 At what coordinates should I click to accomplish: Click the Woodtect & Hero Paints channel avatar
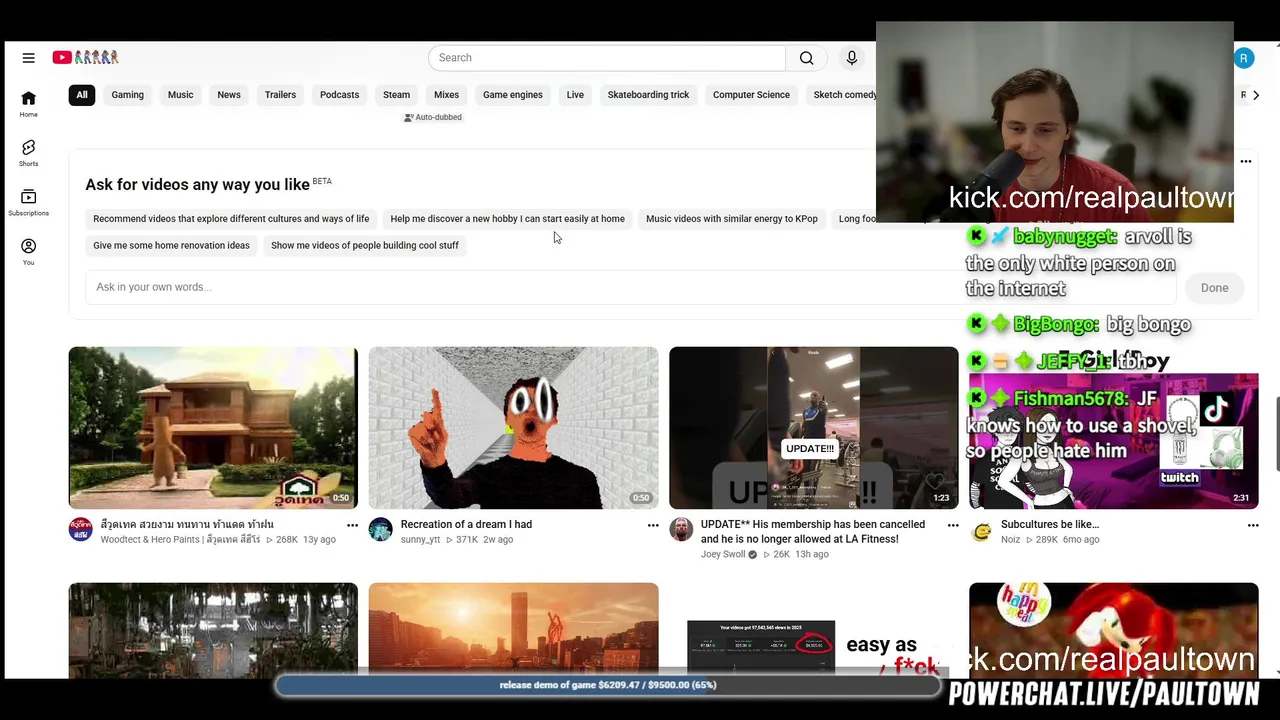[81, 529]
